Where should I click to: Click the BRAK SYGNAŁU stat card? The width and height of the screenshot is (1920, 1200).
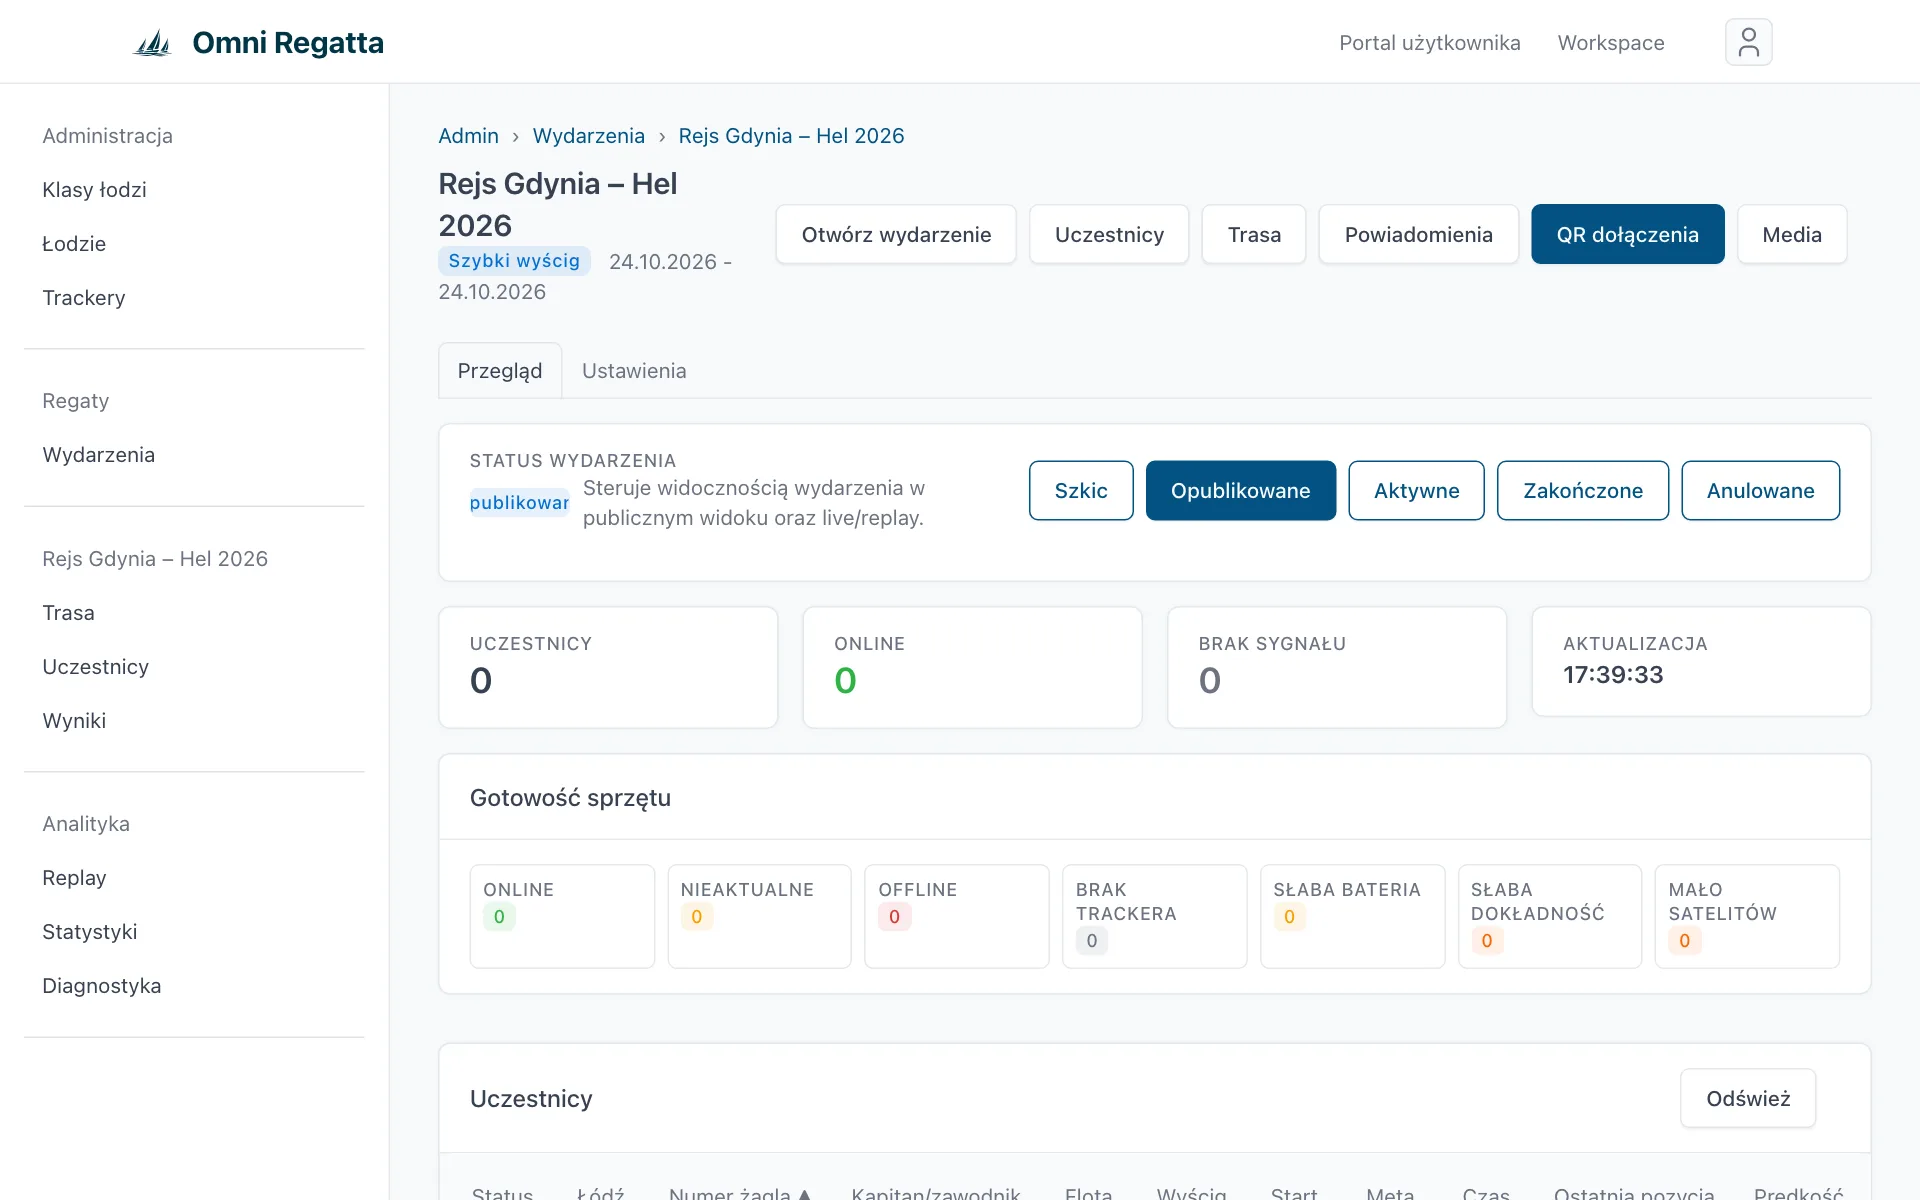click(1337, 667)
